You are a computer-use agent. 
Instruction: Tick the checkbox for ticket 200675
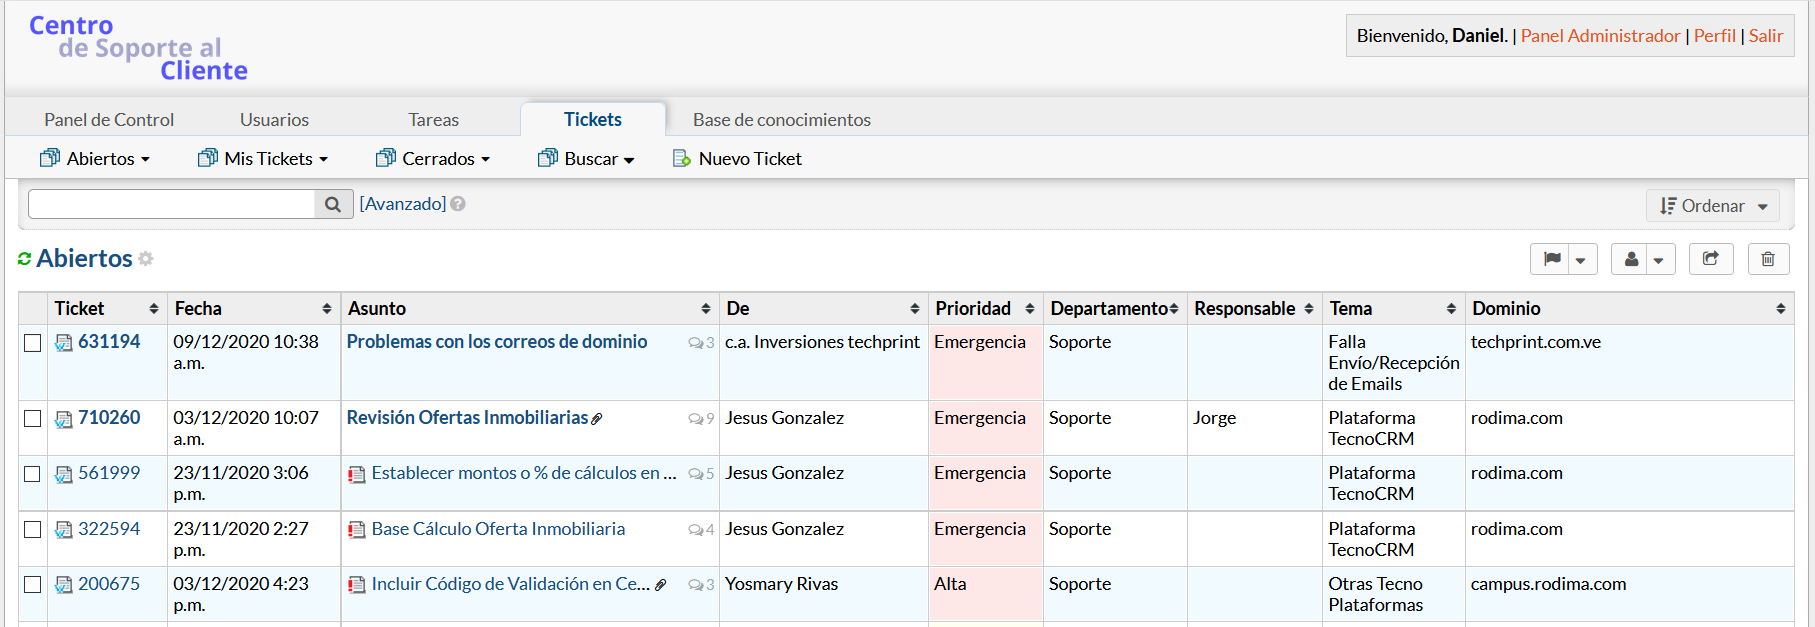(33, 585)
